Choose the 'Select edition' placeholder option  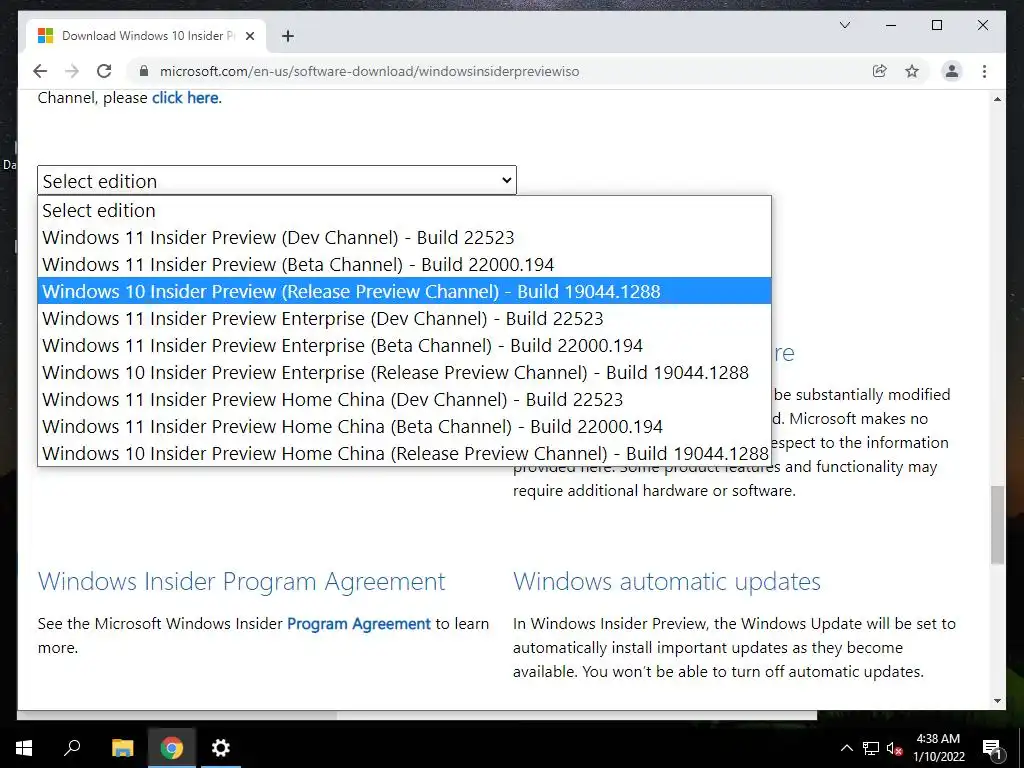(404, 210)
